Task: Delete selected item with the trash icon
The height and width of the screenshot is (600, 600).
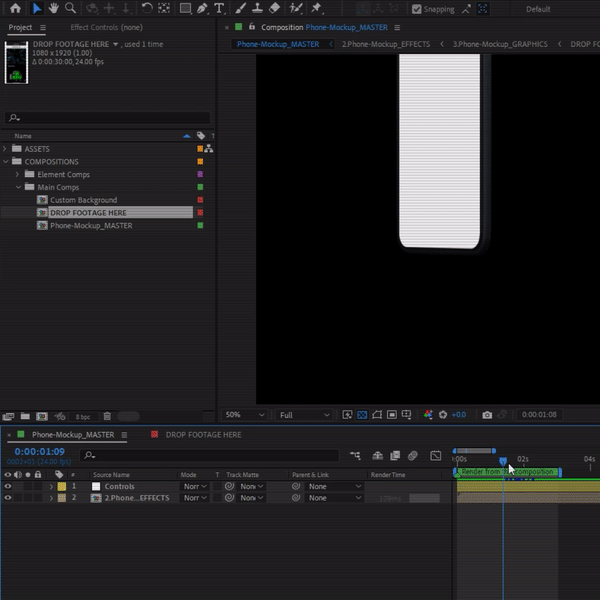Action: coord(107,416)
